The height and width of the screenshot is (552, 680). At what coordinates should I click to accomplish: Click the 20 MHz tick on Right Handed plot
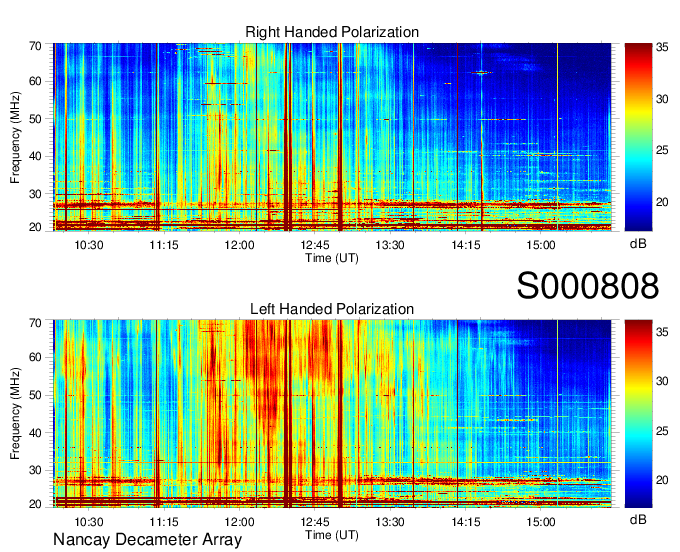click(x=35, y=228)
